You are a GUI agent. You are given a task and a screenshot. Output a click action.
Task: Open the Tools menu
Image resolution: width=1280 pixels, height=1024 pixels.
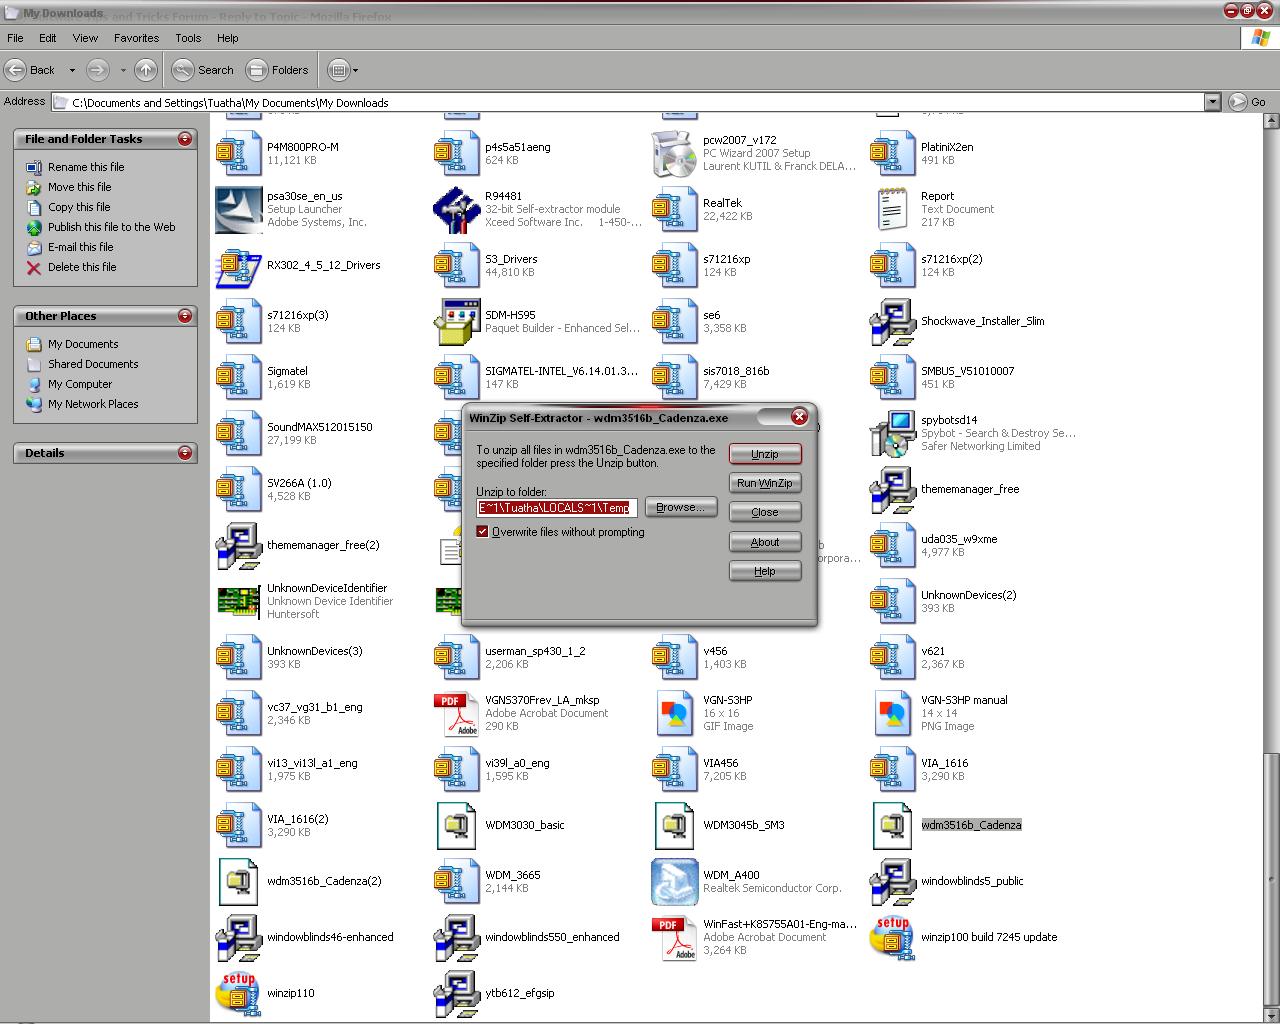click(188, 38)
